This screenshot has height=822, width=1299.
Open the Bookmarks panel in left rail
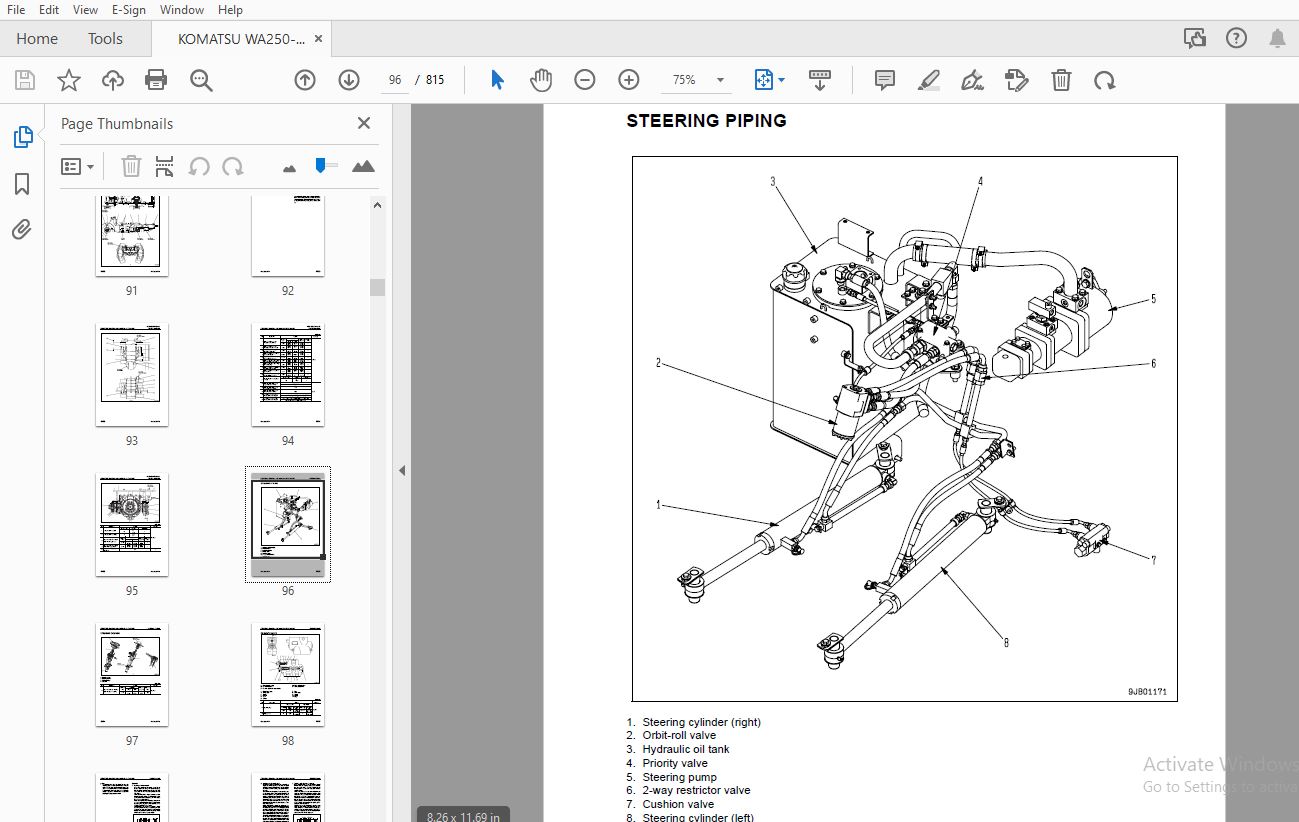22,184
